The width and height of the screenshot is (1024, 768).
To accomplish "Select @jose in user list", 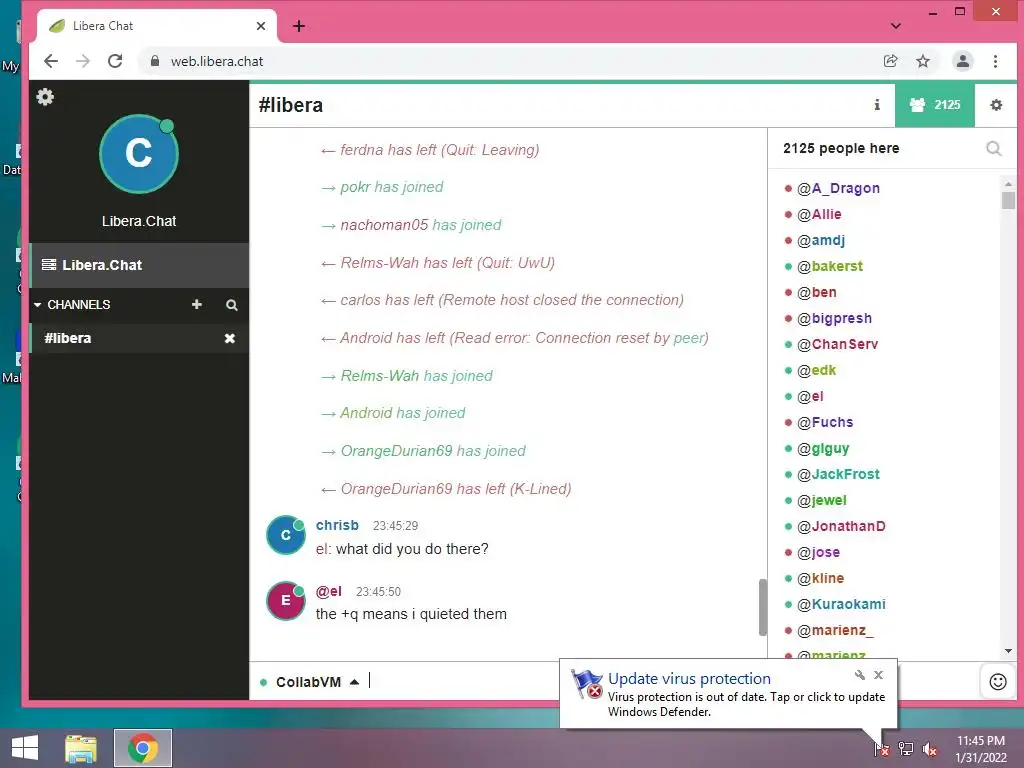I will tap(818, 552).
